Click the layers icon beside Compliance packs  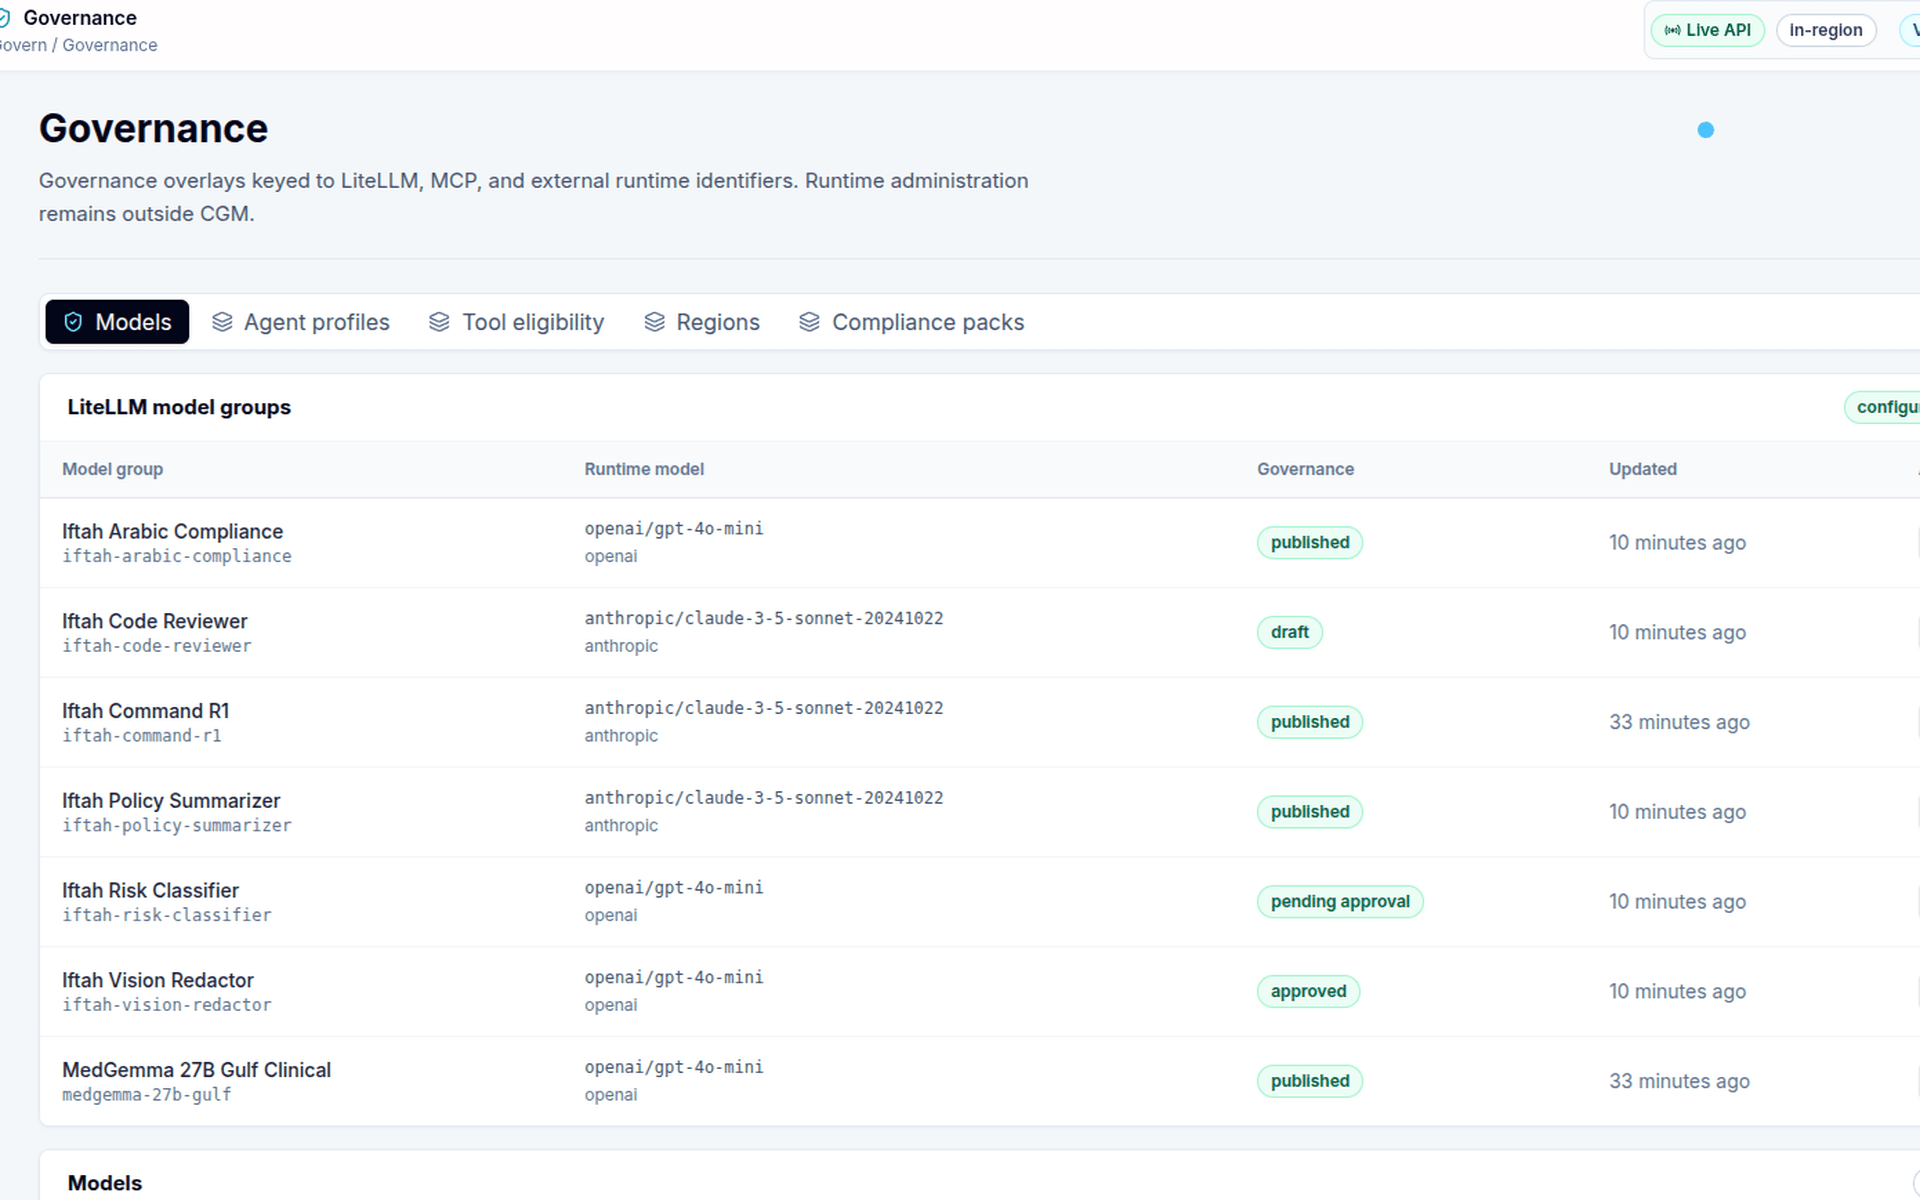pyautogui.click(x=809, y=322)
